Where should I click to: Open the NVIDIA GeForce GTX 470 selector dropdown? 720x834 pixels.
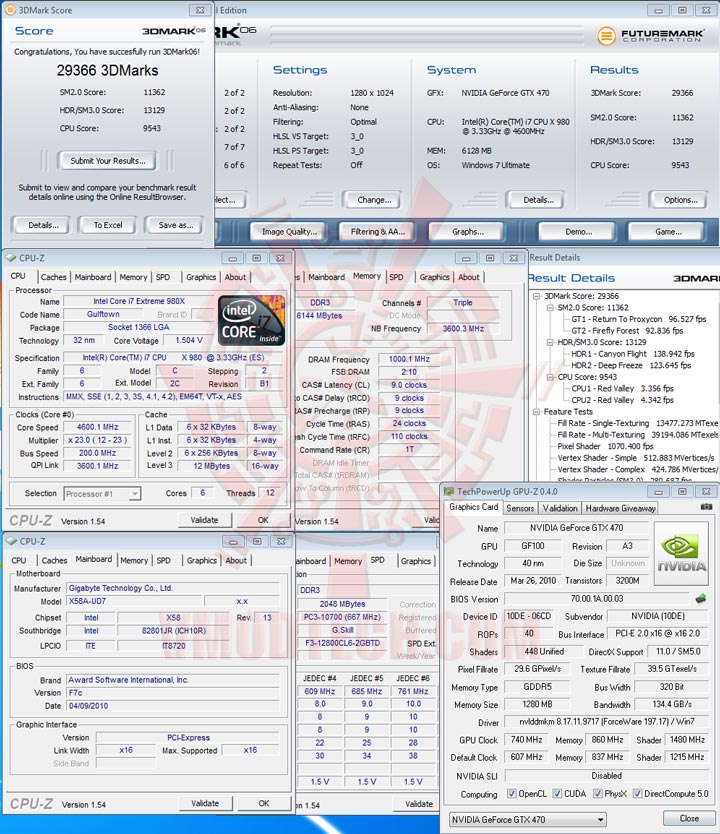[601, 820]
